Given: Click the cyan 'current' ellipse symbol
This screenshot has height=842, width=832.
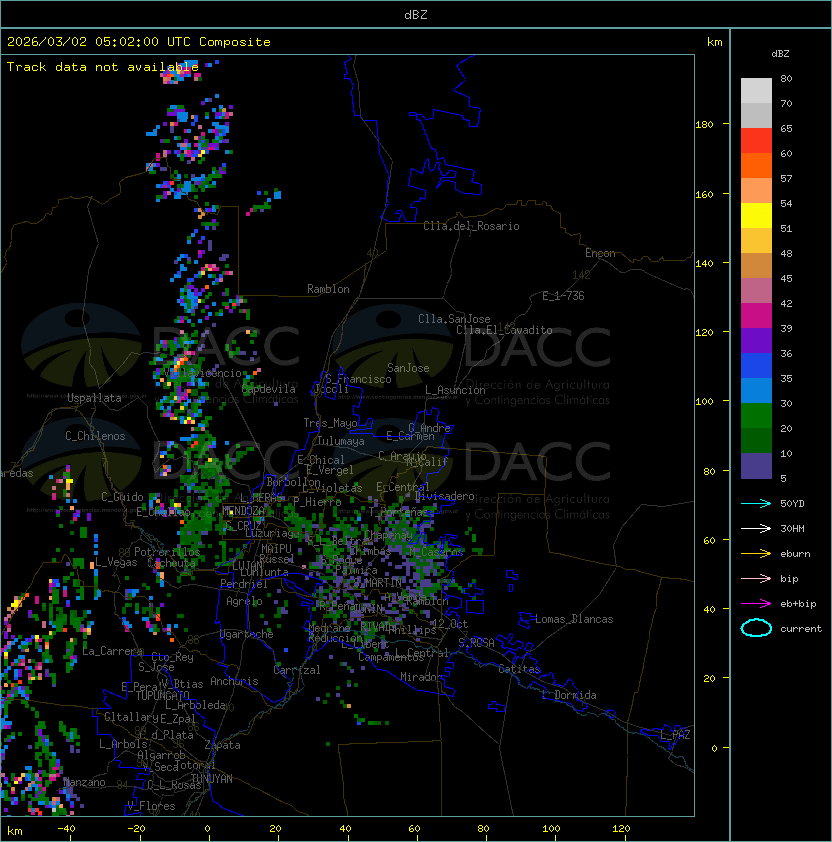Looking at the screenshot, I should [756, 628].
